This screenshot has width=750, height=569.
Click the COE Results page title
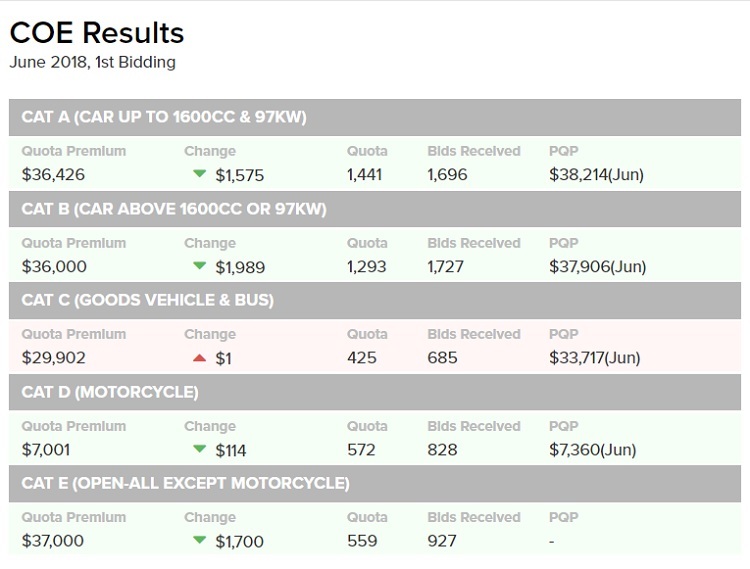coord(97,33)
